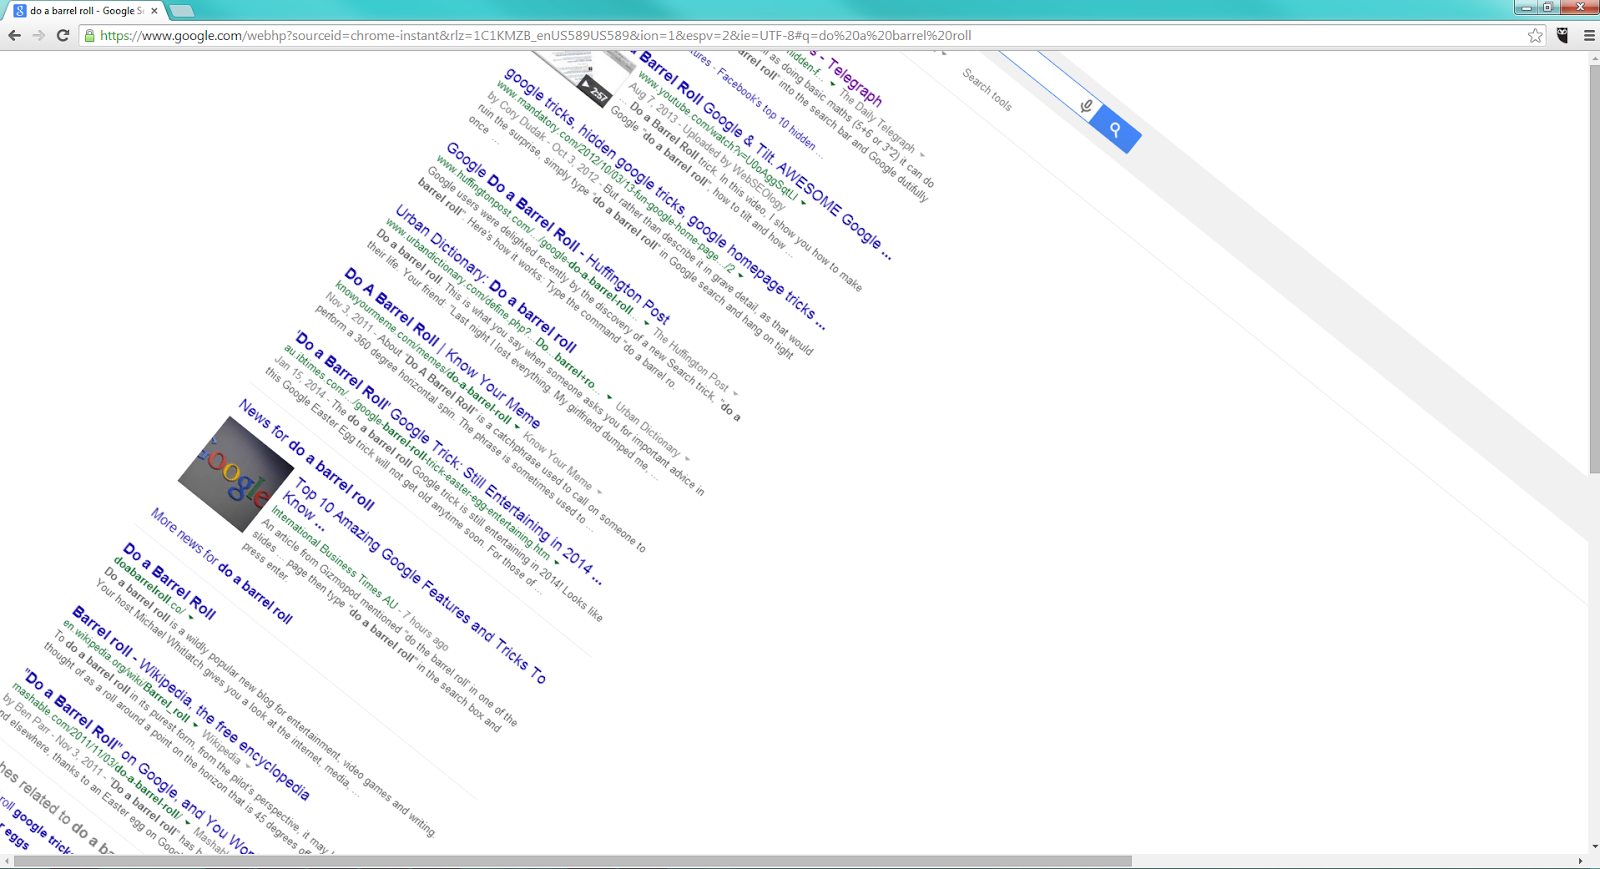Viewport: 1600px width, 869px height.
Task: Open 'Urban Dictionary: Do a barrel roll' result
Action: pos(486,277)
